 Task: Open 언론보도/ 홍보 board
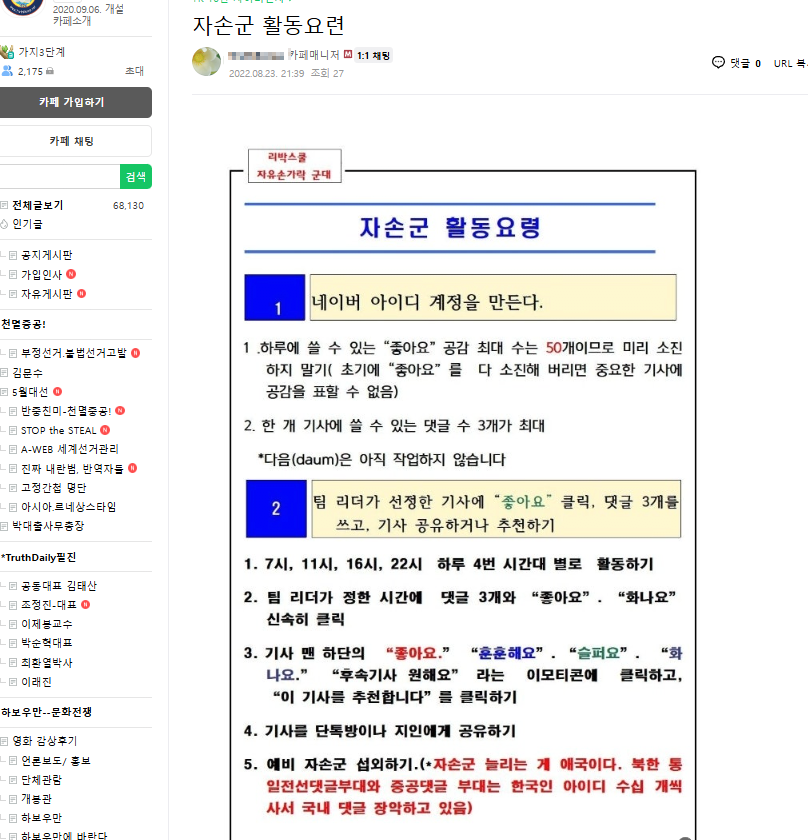pyautogui.click(x=56, y=761)
